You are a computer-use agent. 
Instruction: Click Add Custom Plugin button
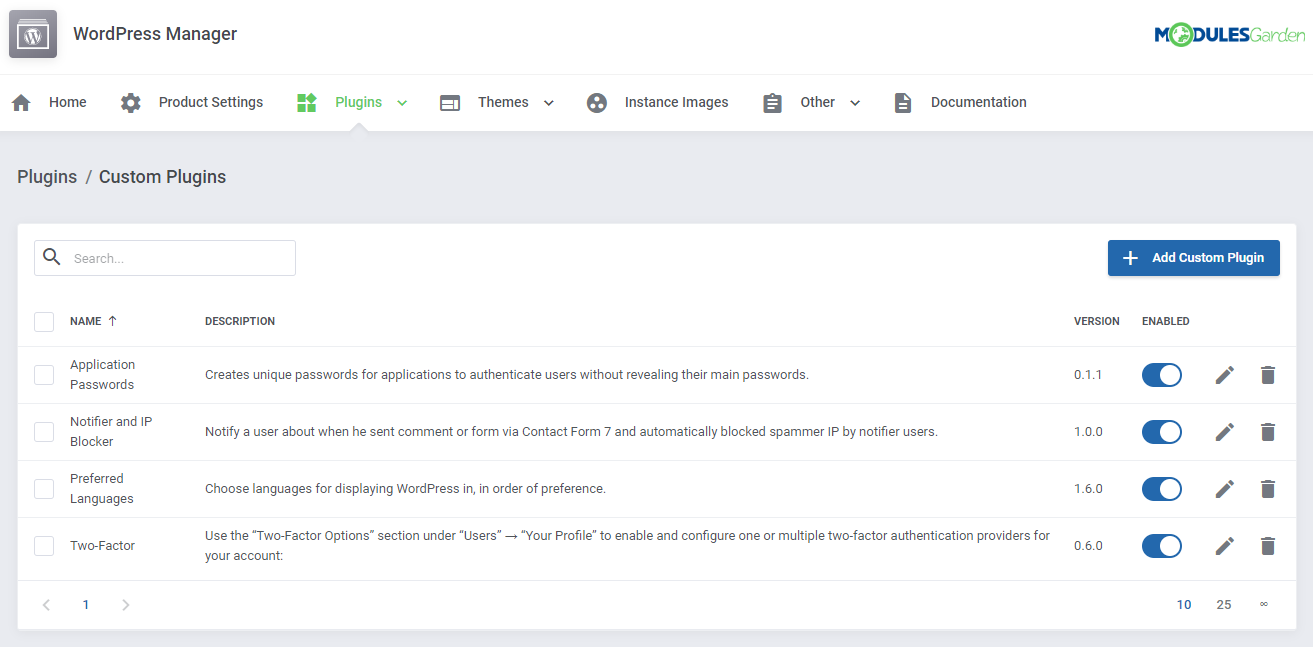click(x=1194, y=258)
